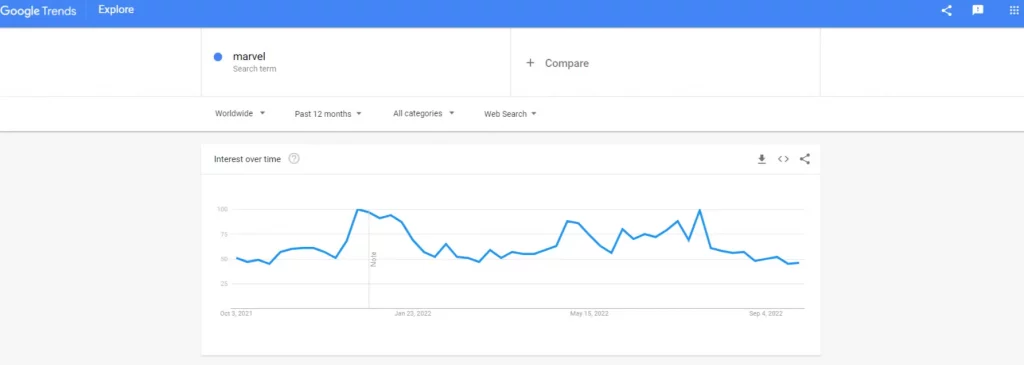Image resolution: width=1024 pixels, height=365 pixels.
Task: Share the Interest over time chart
Action: 805,159
